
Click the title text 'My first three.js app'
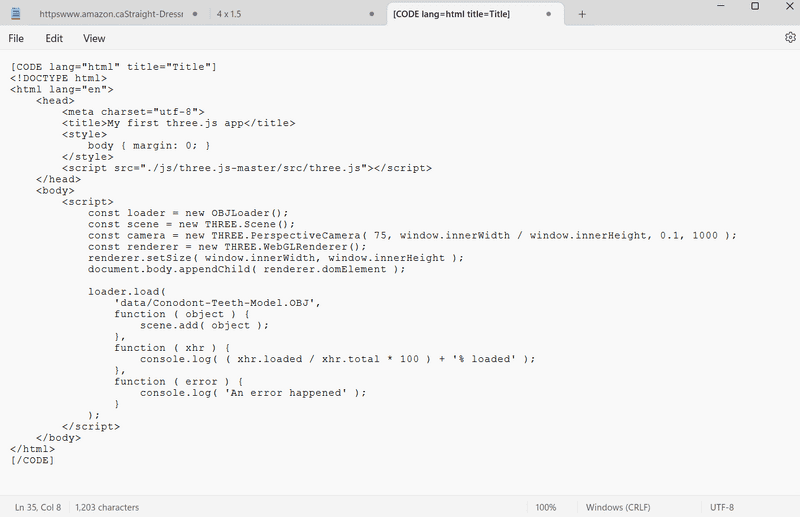[x=176, y=123]
